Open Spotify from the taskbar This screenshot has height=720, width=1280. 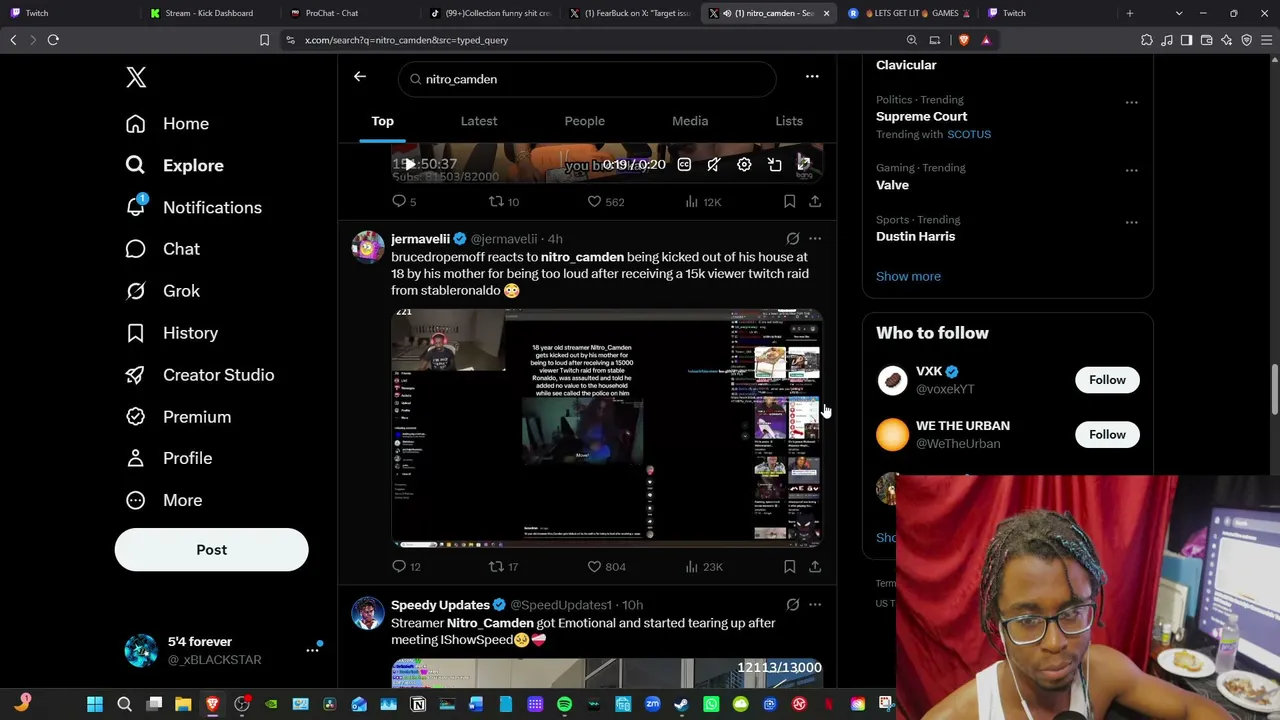coord(564,704)
